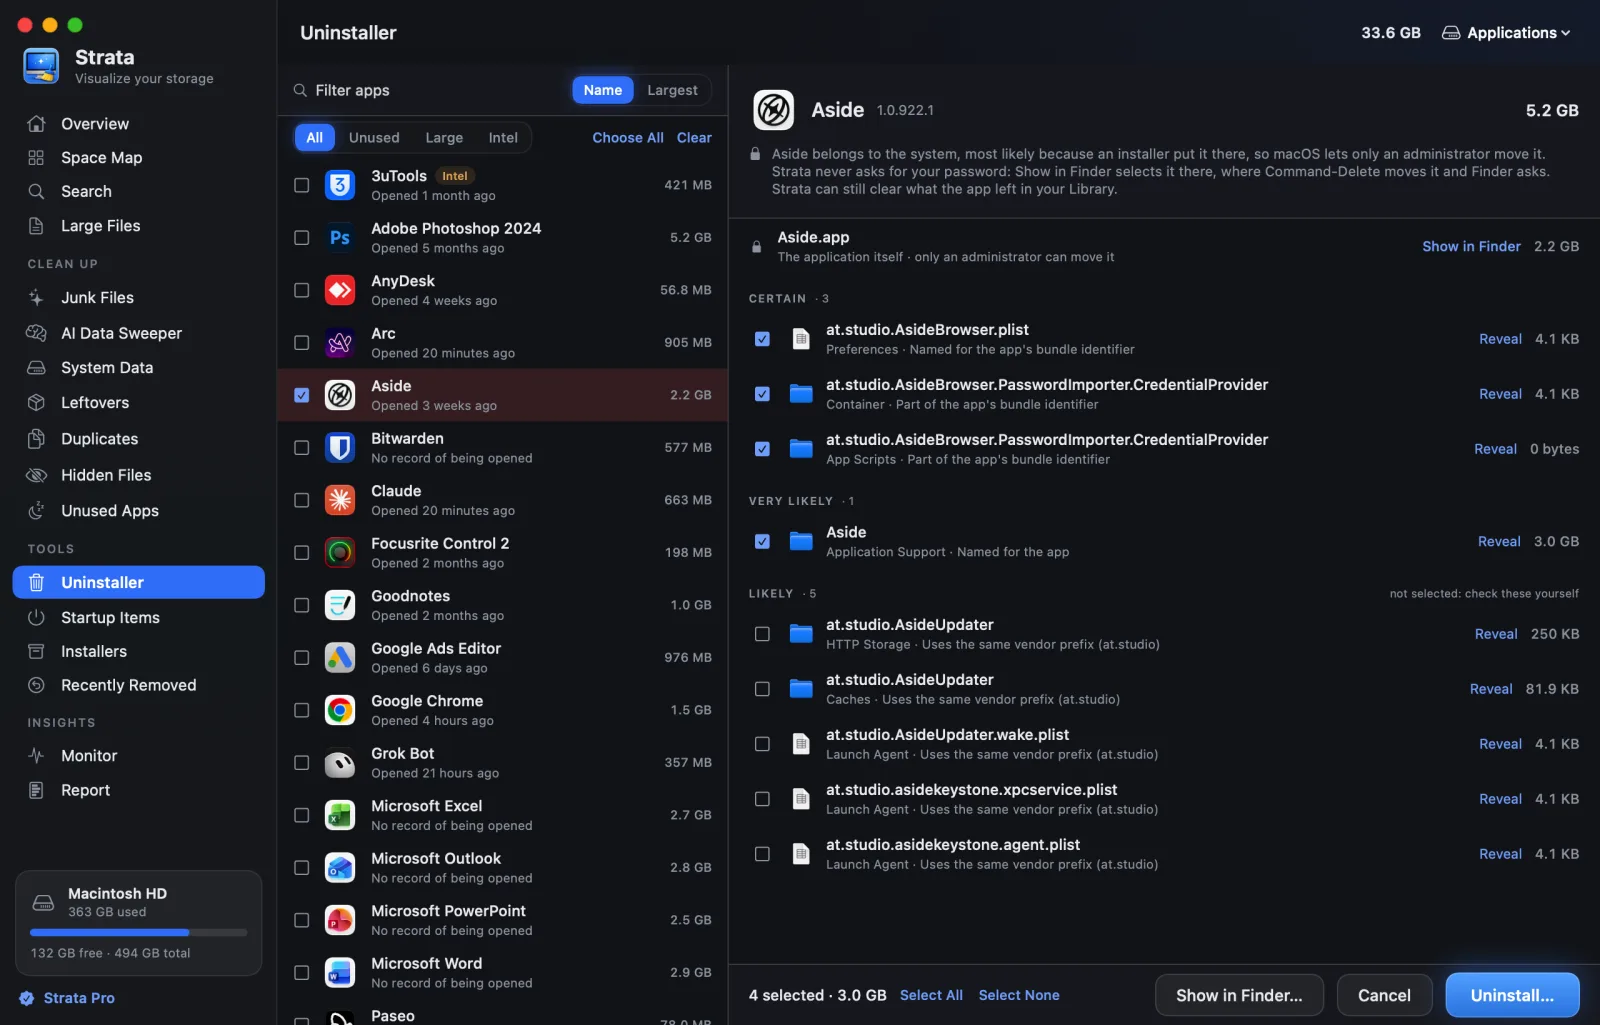This screenshot has width=1600, height=1025.
Task: Click the Bitwarden shield icon
Action: pos(340,448)
